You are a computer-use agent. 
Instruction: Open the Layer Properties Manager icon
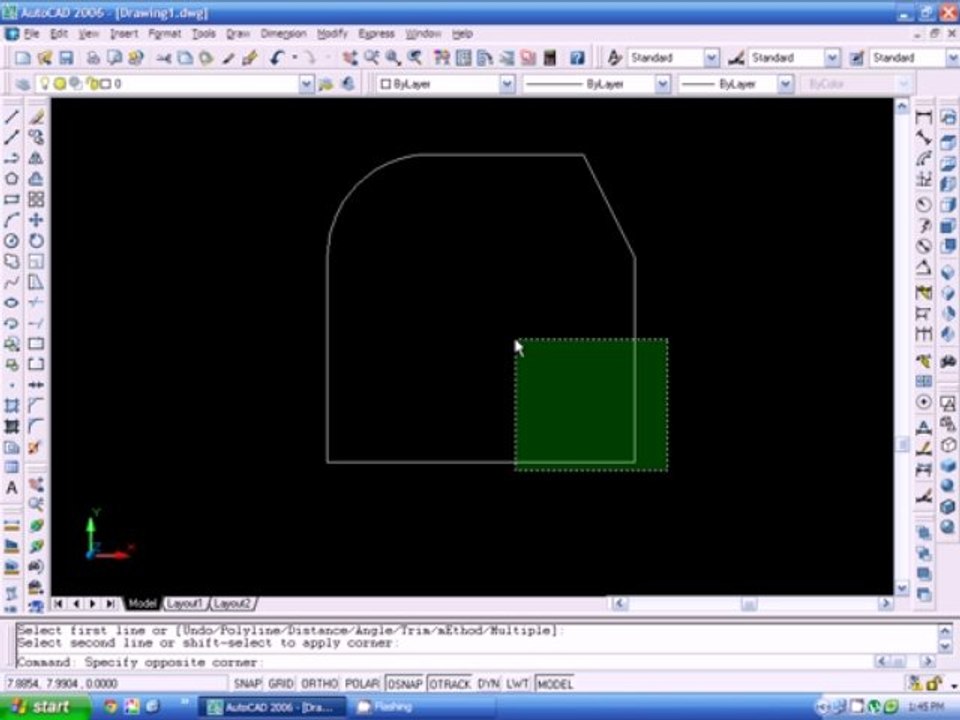(x=23, y=84)
